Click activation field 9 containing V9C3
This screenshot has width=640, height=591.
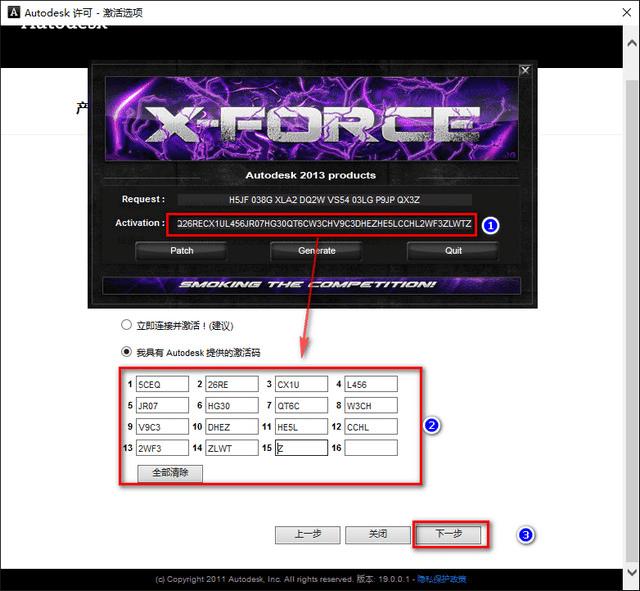[162, 427]
